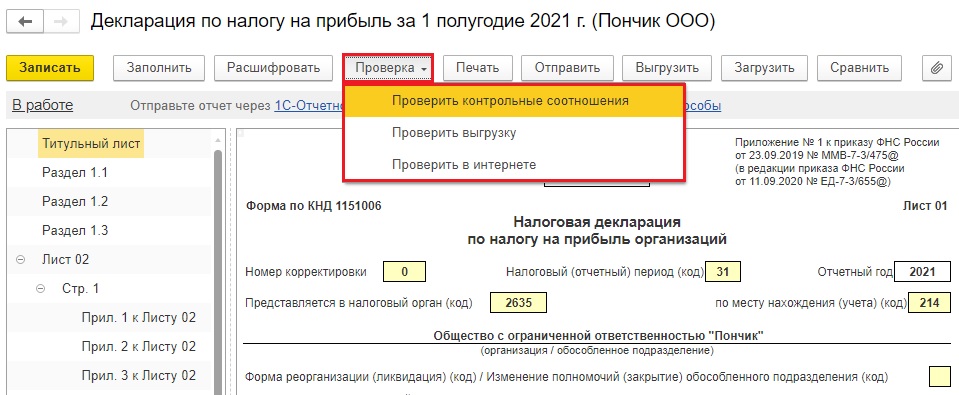Click the Заполнить button
The image size is (959, 395).
tap(159, 68)
